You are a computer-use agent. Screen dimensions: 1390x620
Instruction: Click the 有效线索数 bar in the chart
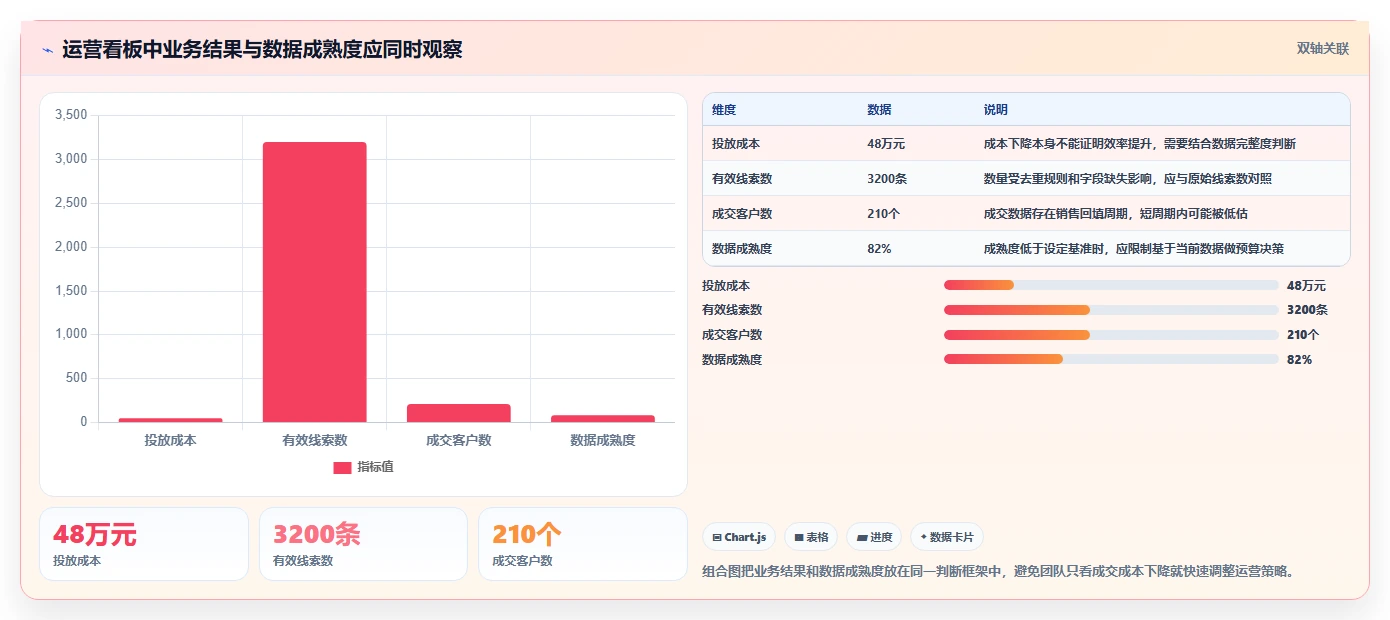pos(315,282)
